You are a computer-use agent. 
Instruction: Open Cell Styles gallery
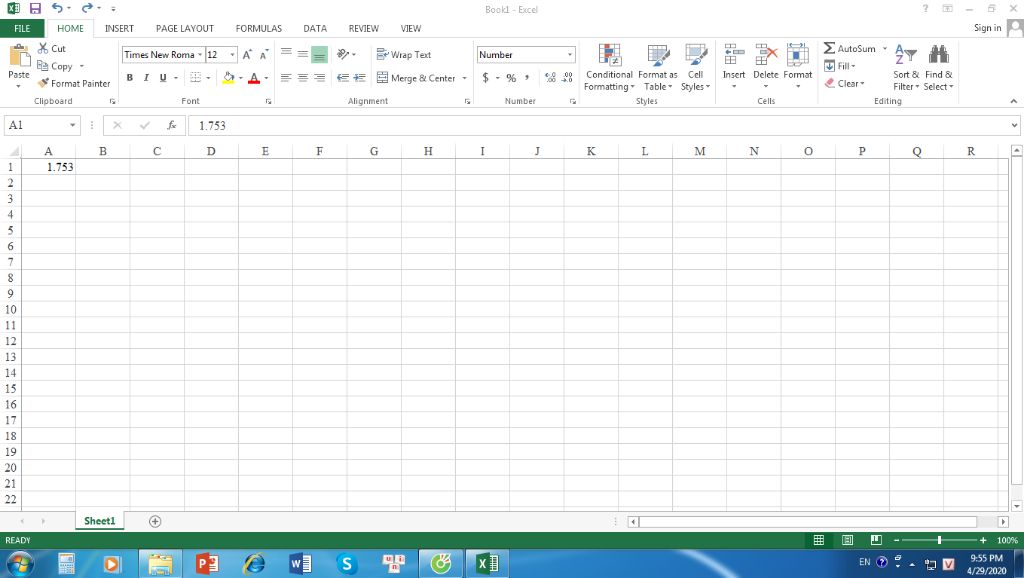point(696,68)
